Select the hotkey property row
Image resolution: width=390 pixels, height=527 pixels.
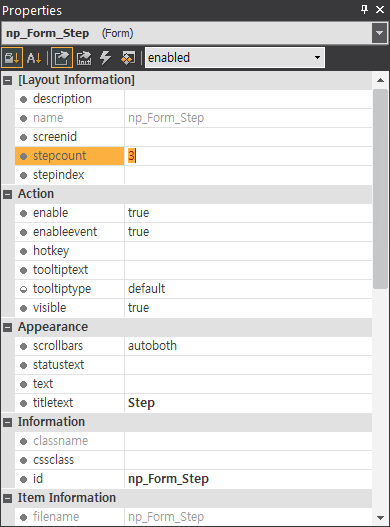coord(193,251)
